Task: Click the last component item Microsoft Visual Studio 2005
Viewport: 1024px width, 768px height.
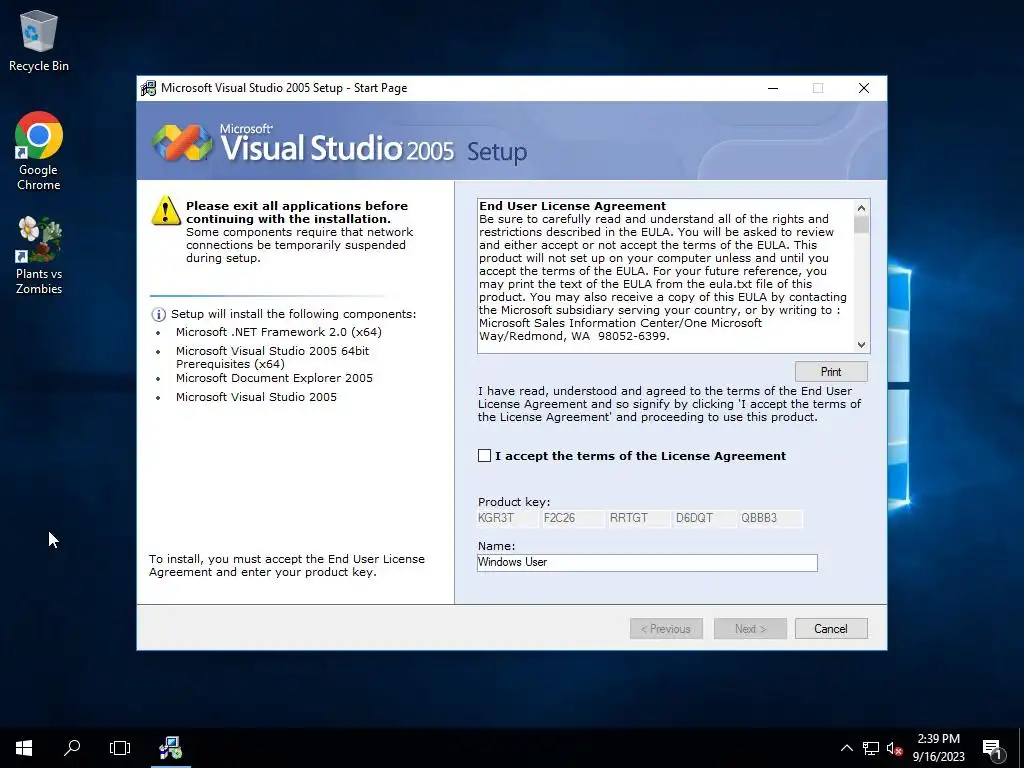Action: click(x=256, y=397)
